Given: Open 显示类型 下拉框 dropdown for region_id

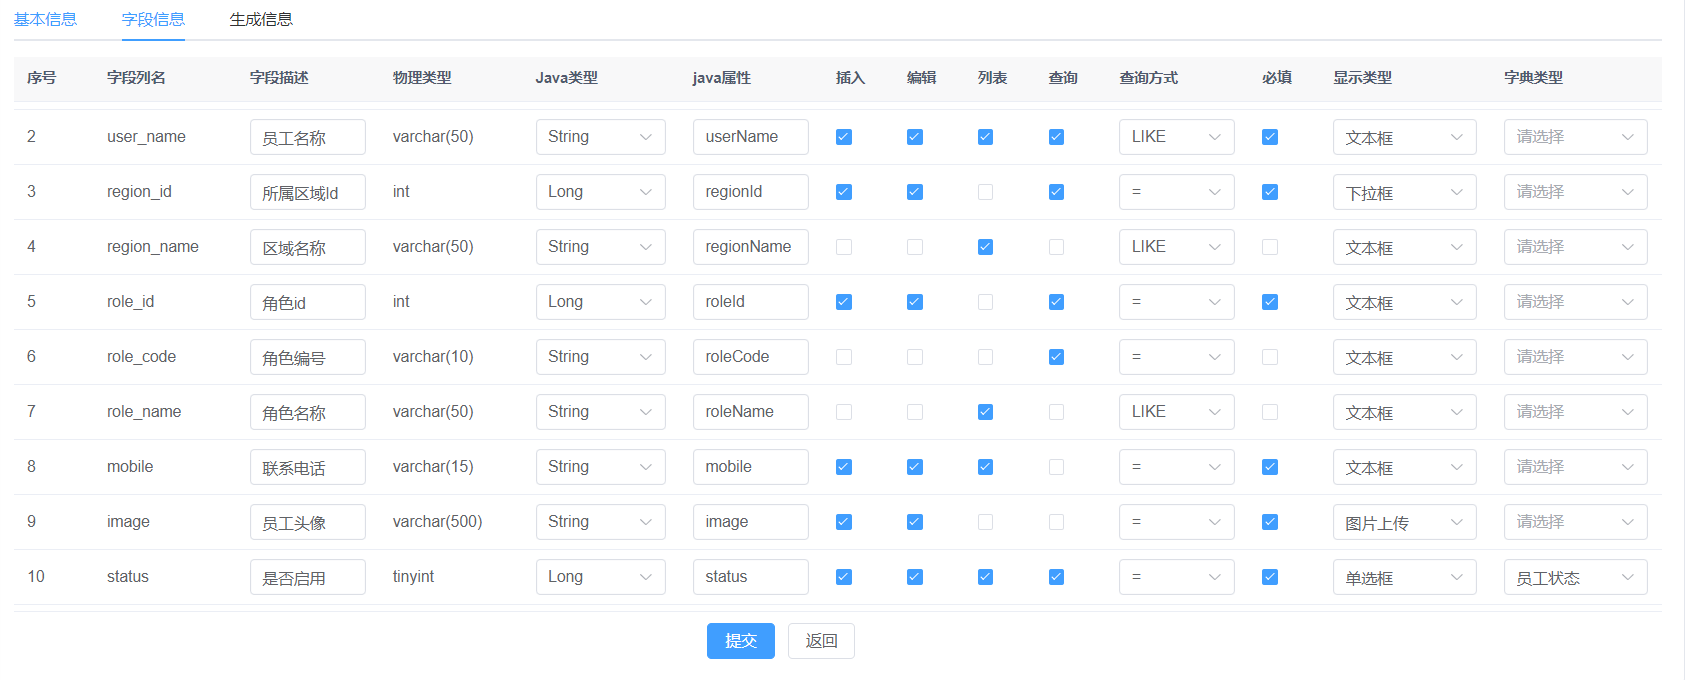Looking at the screenshot, I should click(x=1405, y=192).
